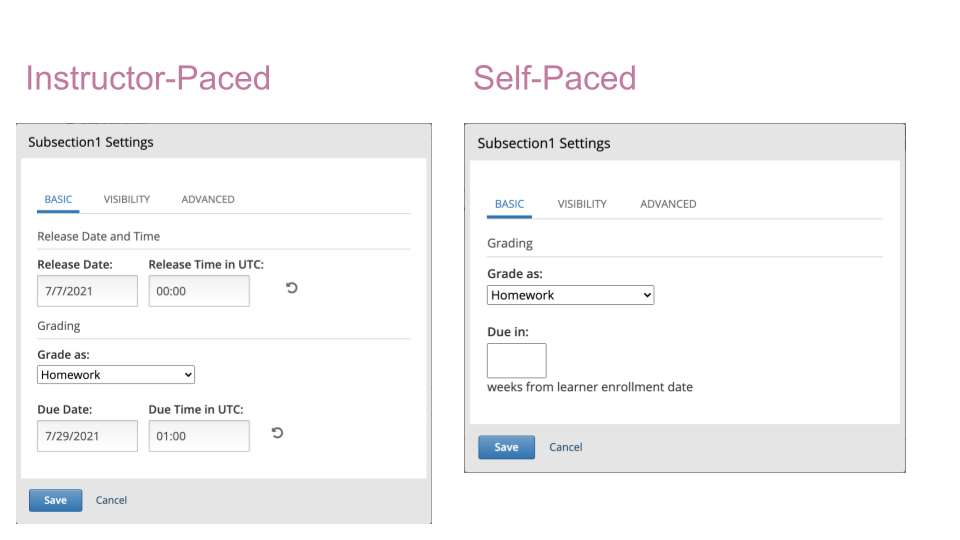Screen dimensions: 960x540
Task: Switch to VISIBILITY tab in Self-Paced dialog
Action: pyautogui.click(x=582, y=204)
